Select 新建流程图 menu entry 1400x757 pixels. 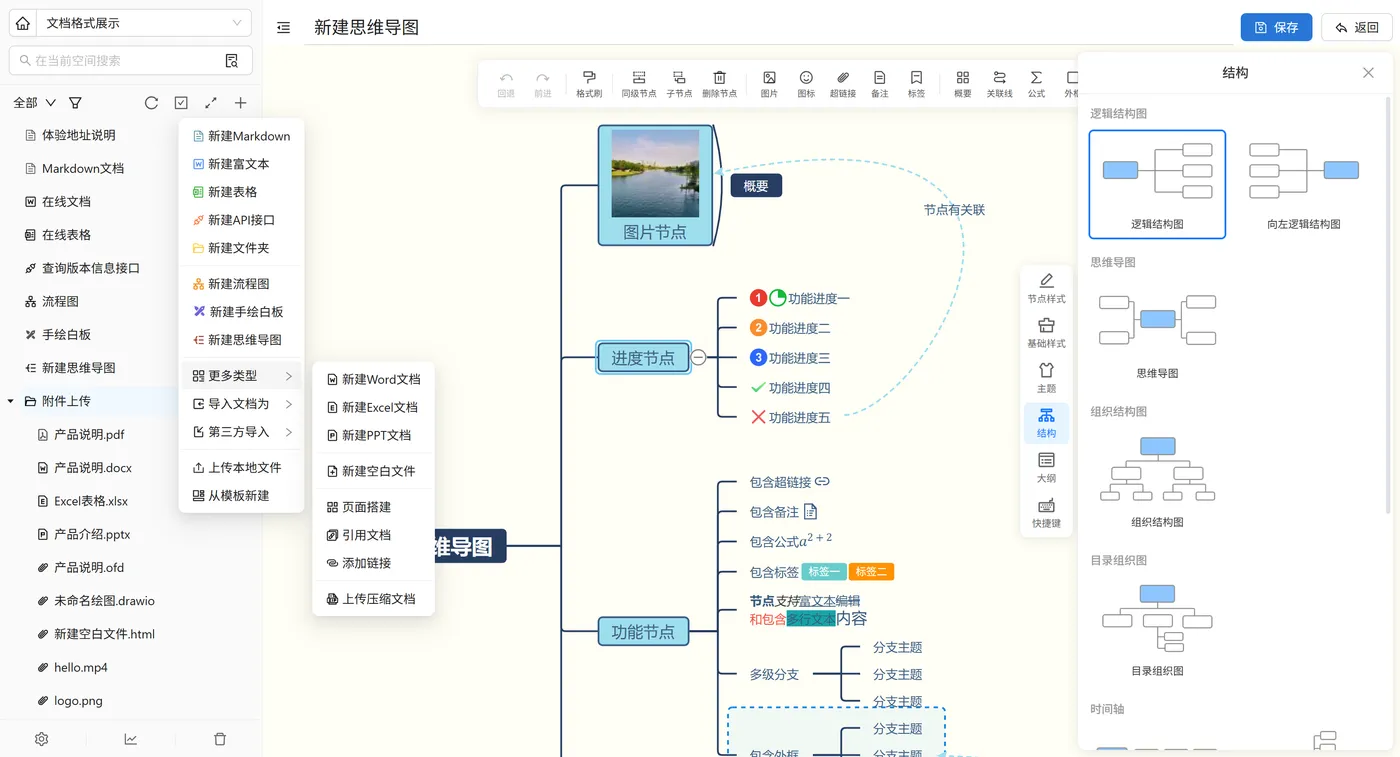[241, 284]
